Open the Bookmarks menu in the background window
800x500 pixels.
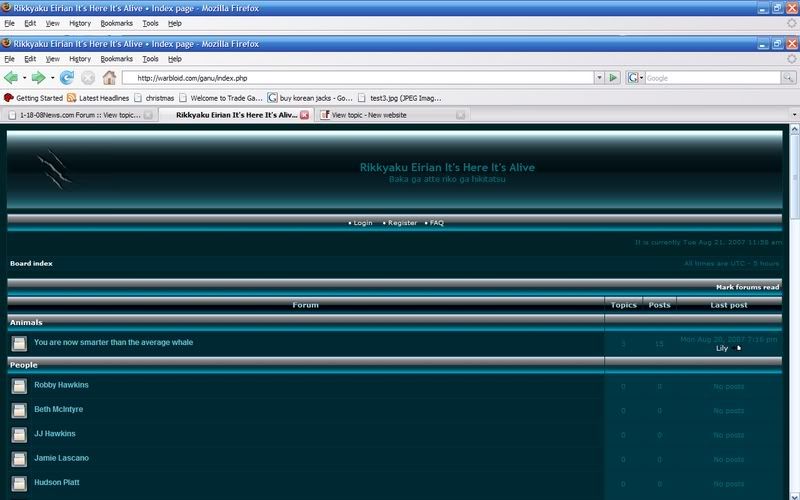[116, 23]
